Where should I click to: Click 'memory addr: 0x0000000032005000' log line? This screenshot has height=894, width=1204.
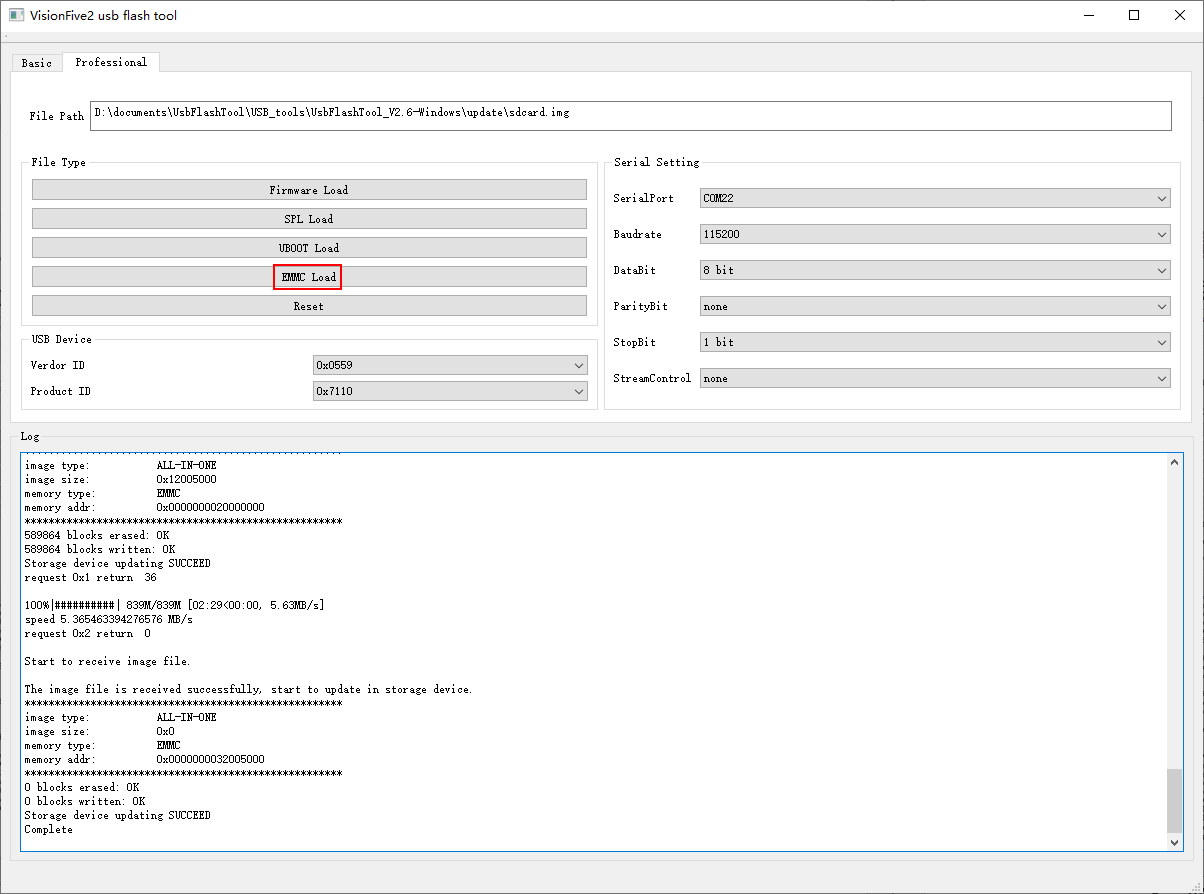tap(144, 759)
